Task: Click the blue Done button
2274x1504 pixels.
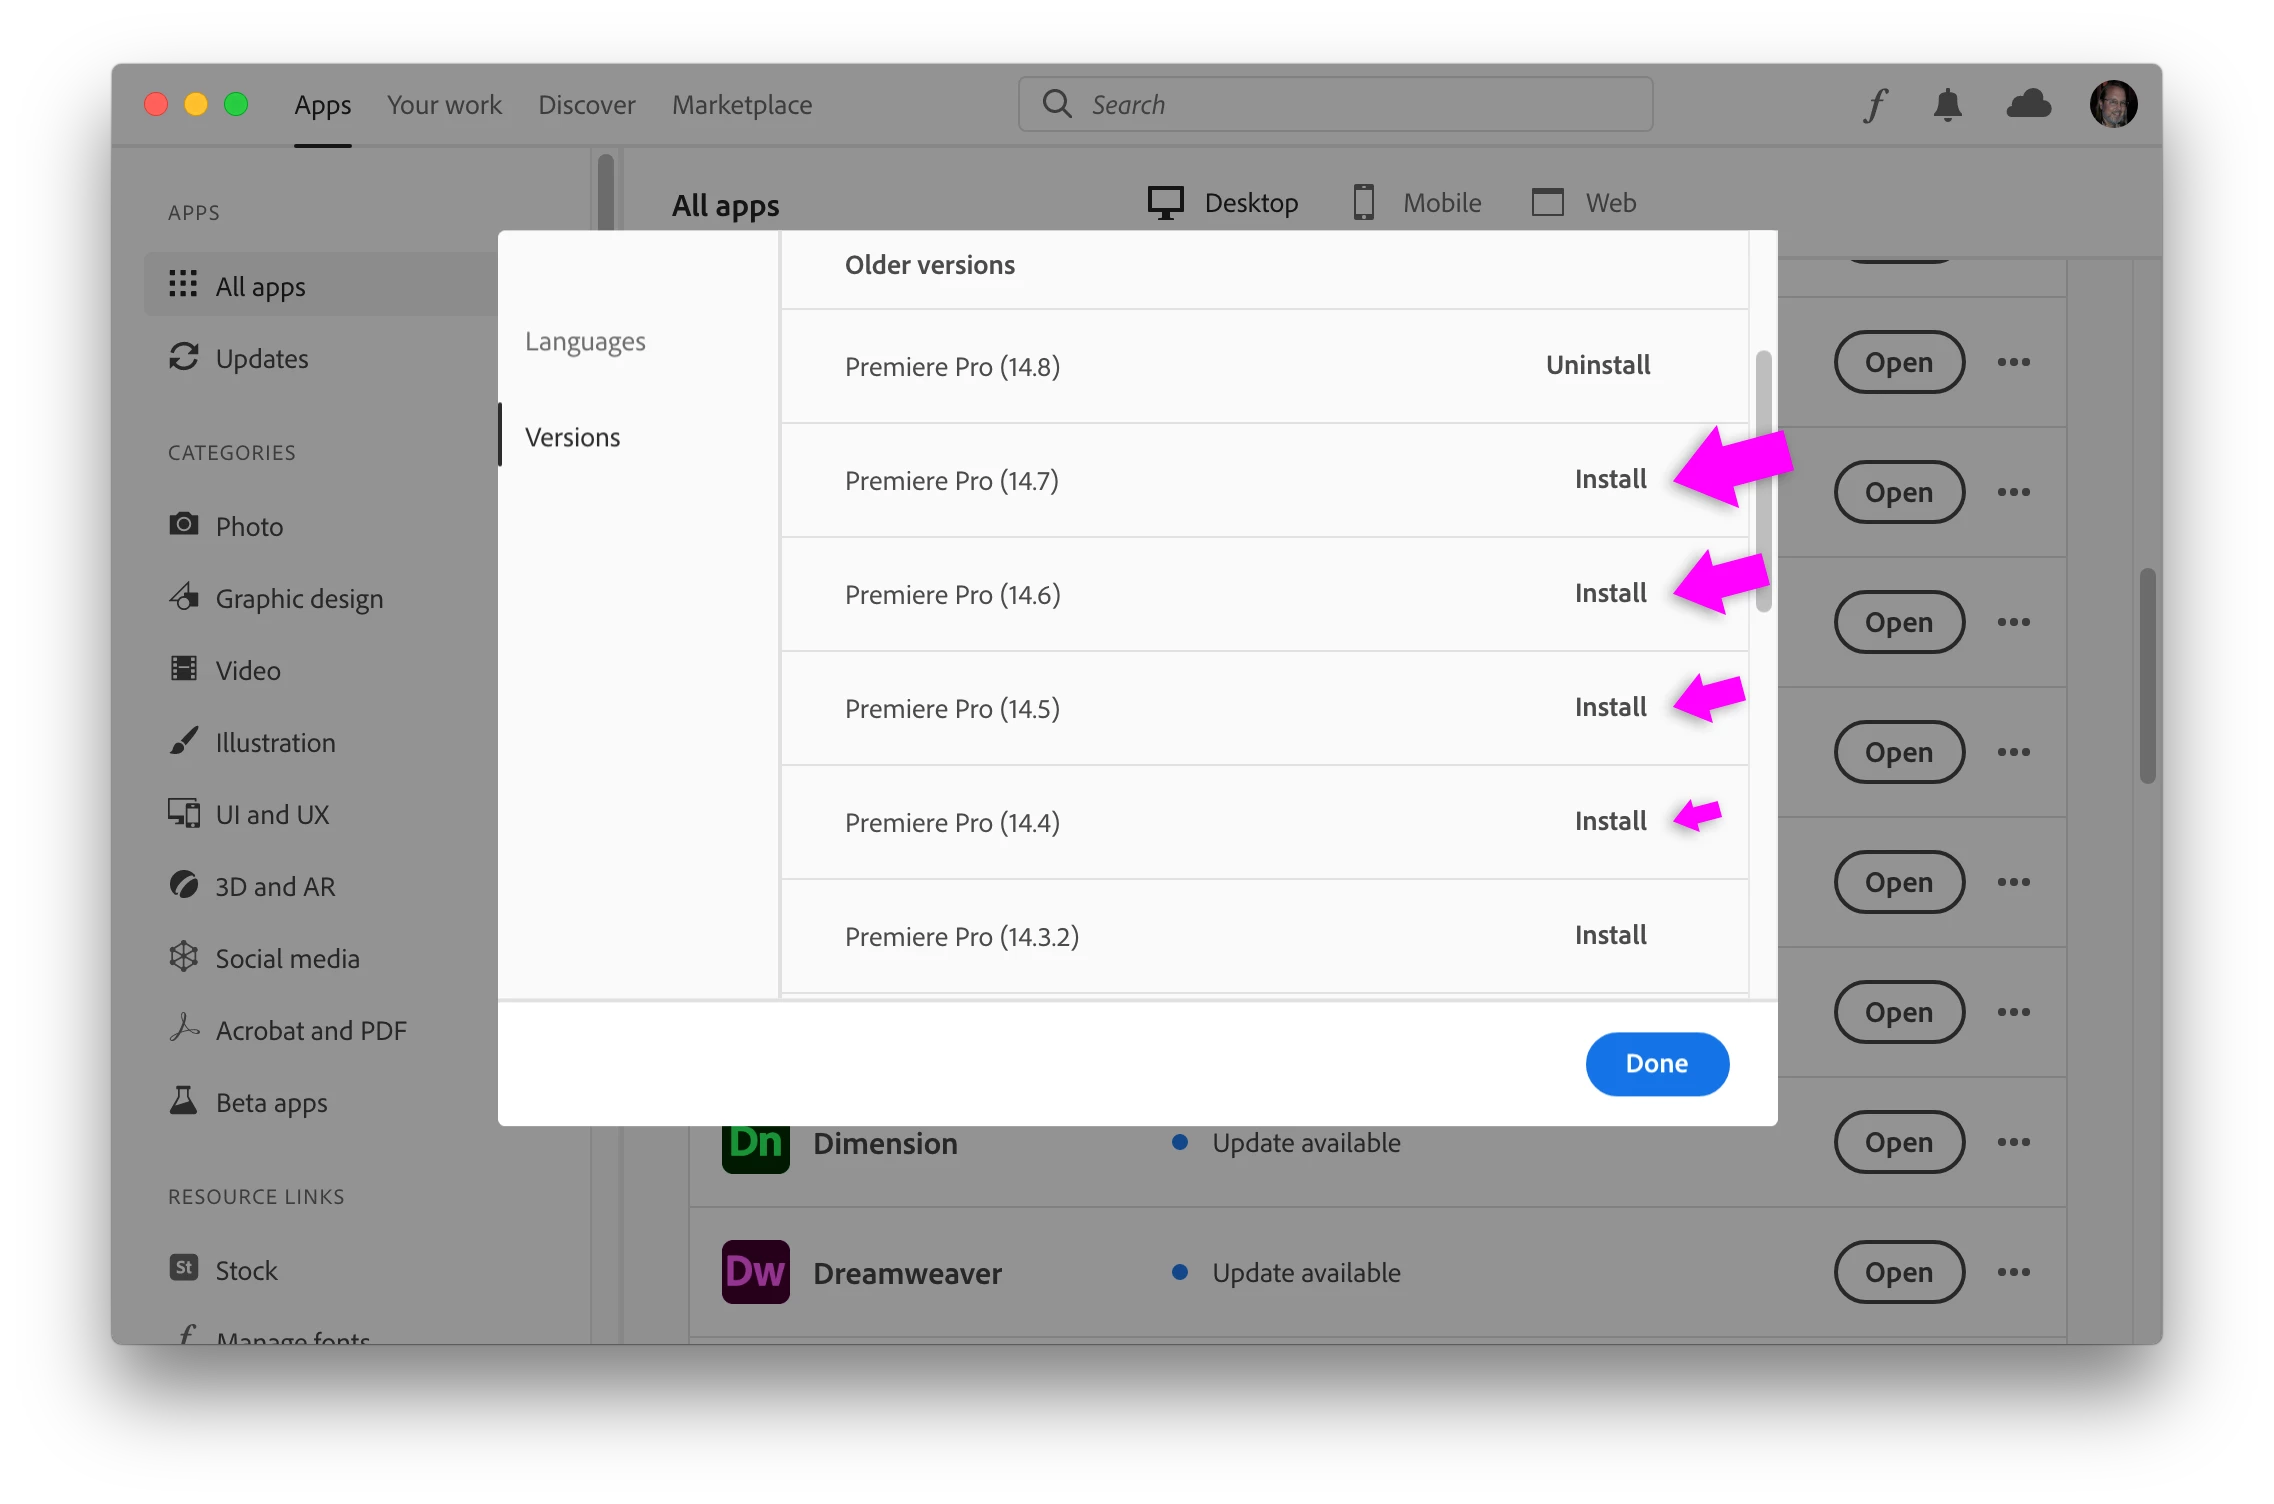Action: coord(1657,1063)
